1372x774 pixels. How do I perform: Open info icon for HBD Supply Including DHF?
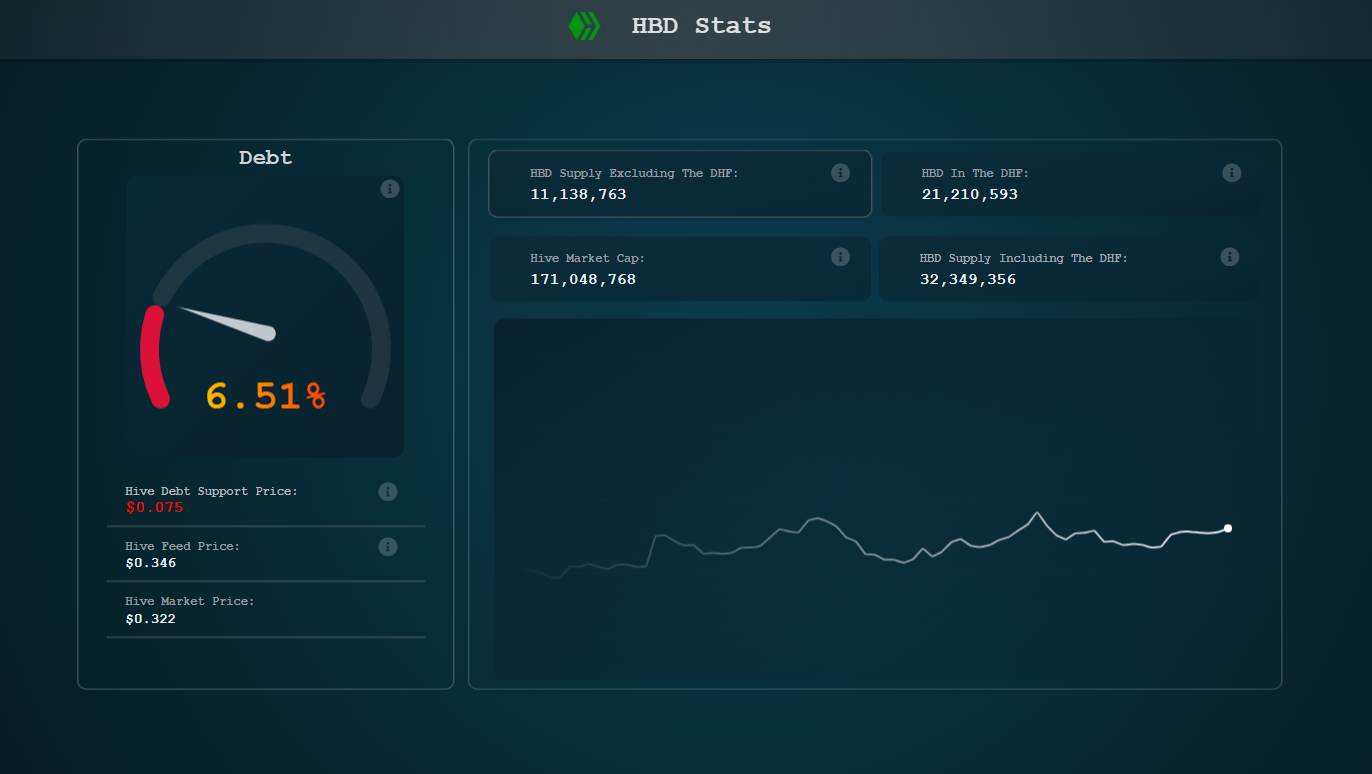tap(1229, 257)
